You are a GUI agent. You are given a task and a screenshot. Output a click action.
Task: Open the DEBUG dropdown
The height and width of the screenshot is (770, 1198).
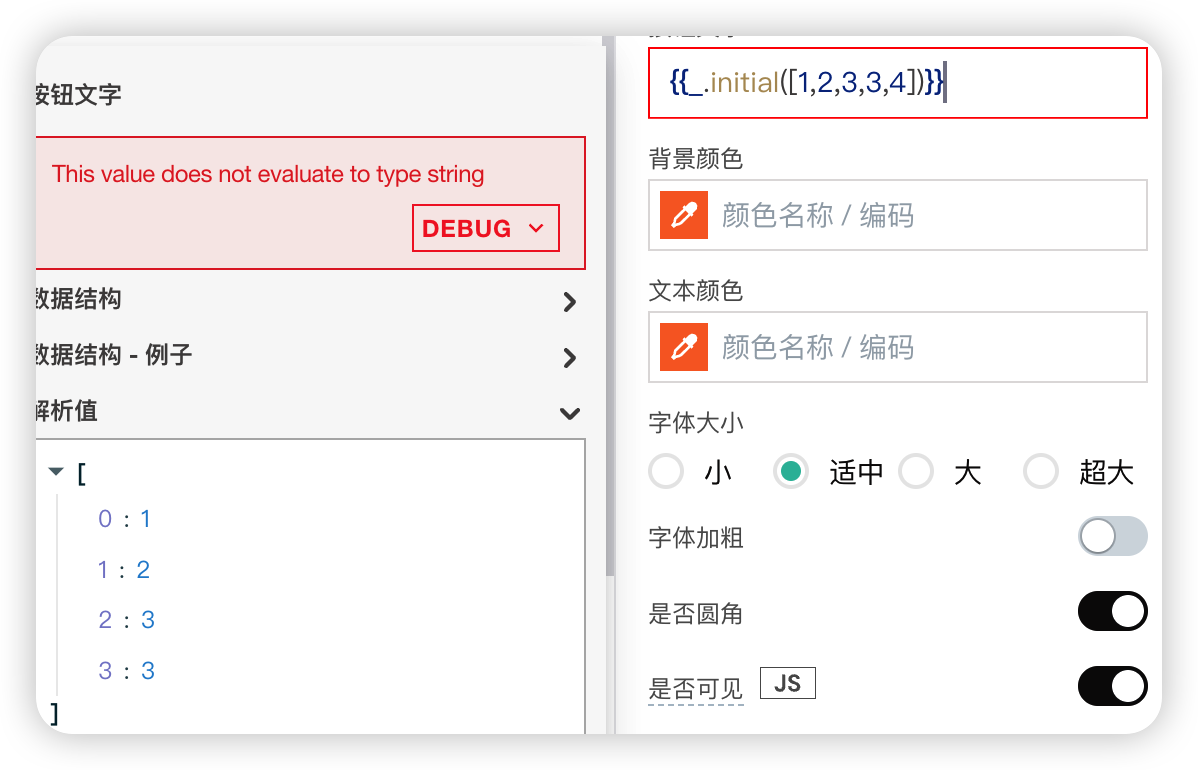click(485, 229)
